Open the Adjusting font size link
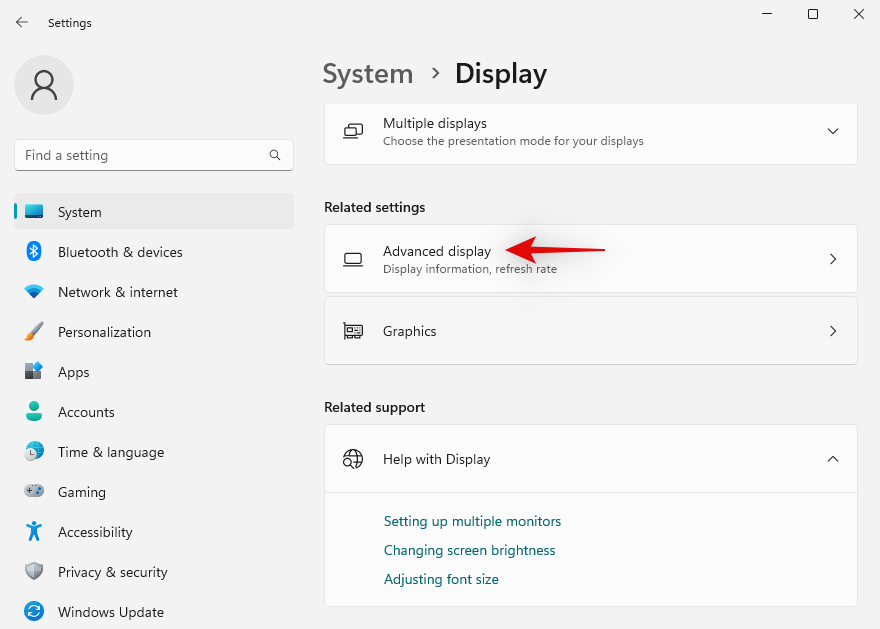880x629 pixels. pos(441,579)
